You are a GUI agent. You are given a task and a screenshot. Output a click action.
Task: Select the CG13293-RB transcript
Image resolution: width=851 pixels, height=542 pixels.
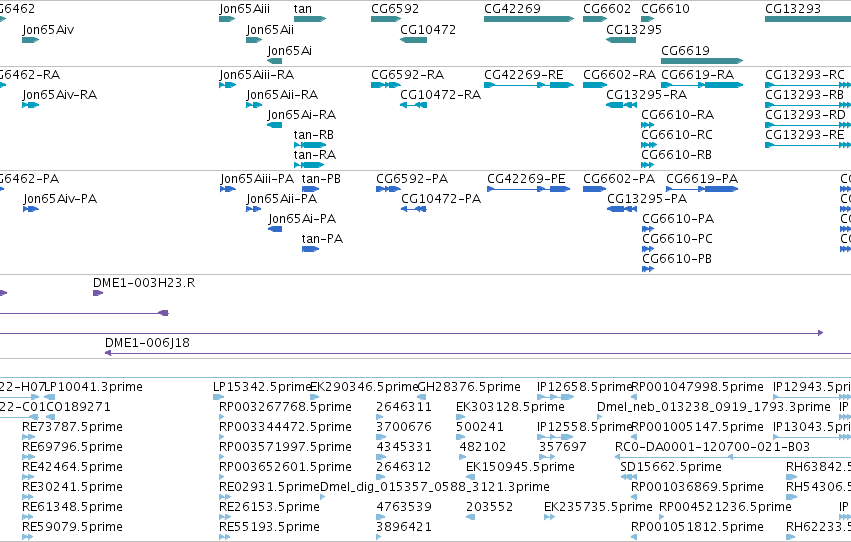coord(808,105)
